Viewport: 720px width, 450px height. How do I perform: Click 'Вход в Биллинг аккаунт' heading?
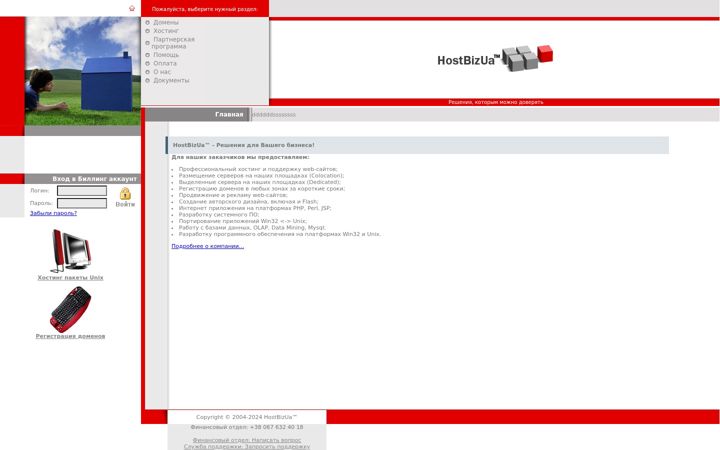pyautogui.click(x=95, y=179)
